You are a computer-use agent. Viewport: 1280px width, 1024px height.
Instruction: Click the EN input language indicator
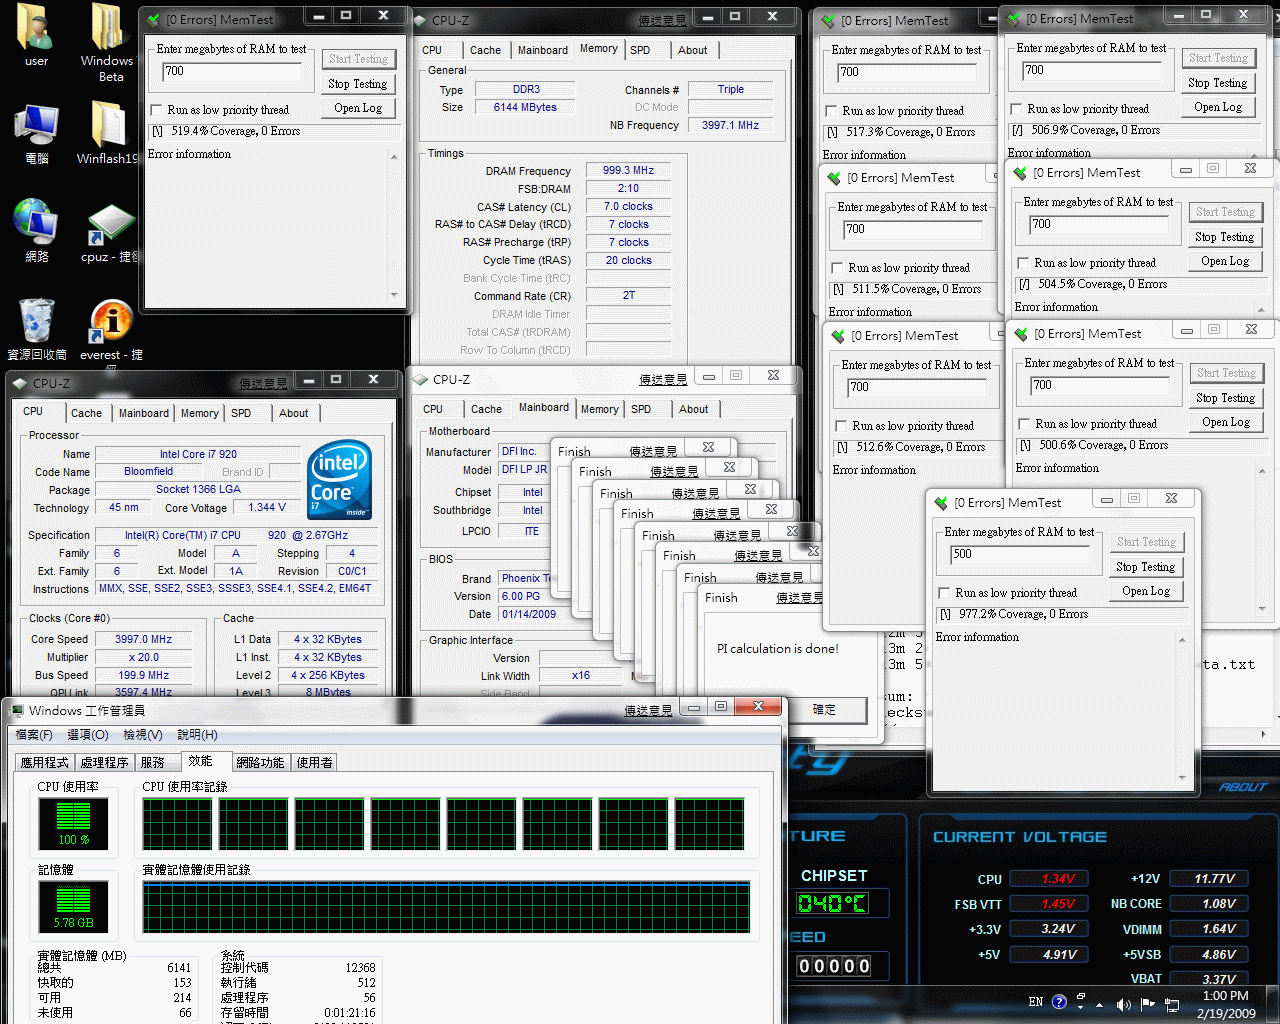(1036, 1001)
